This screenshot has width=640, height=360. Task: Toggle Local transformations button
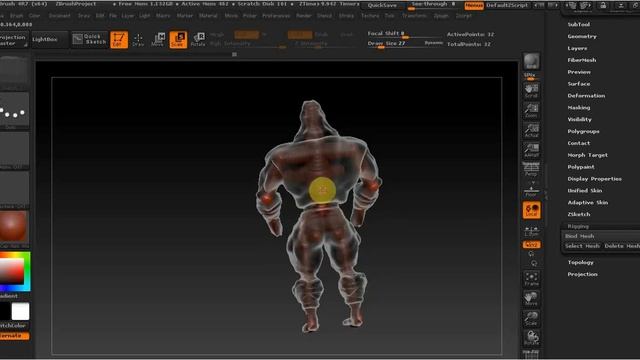coord(531,210)
